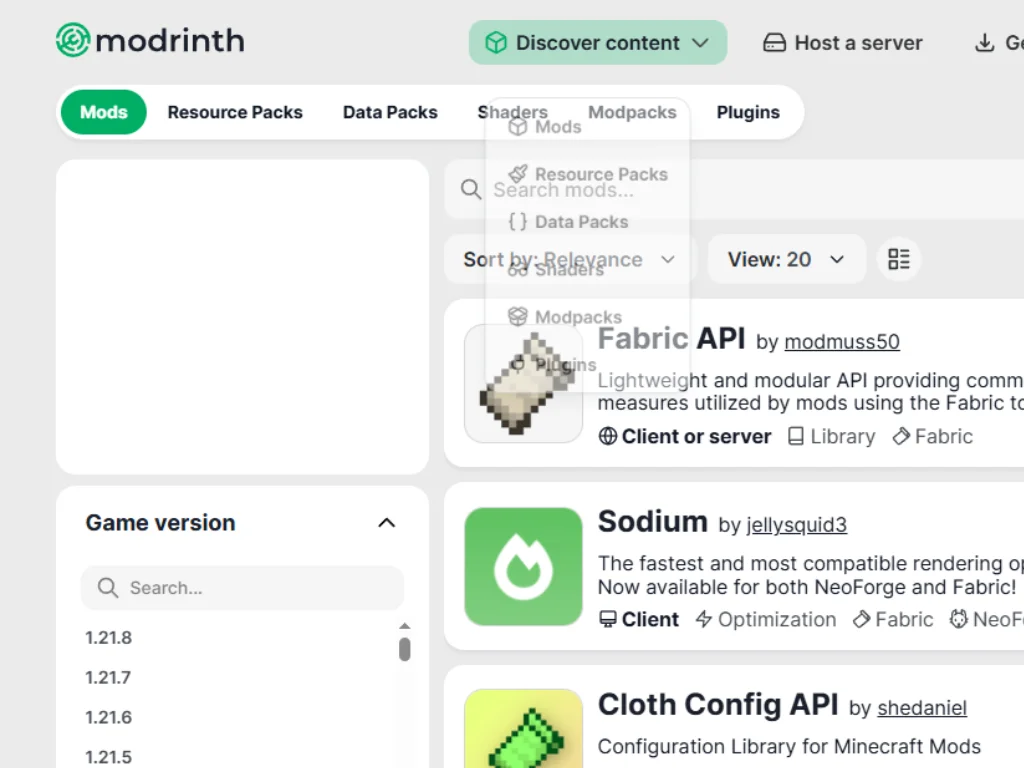Choose Modpacks in the Discover content menu
This screenshot has height=768, width=1024.
(x=565, y=317)
